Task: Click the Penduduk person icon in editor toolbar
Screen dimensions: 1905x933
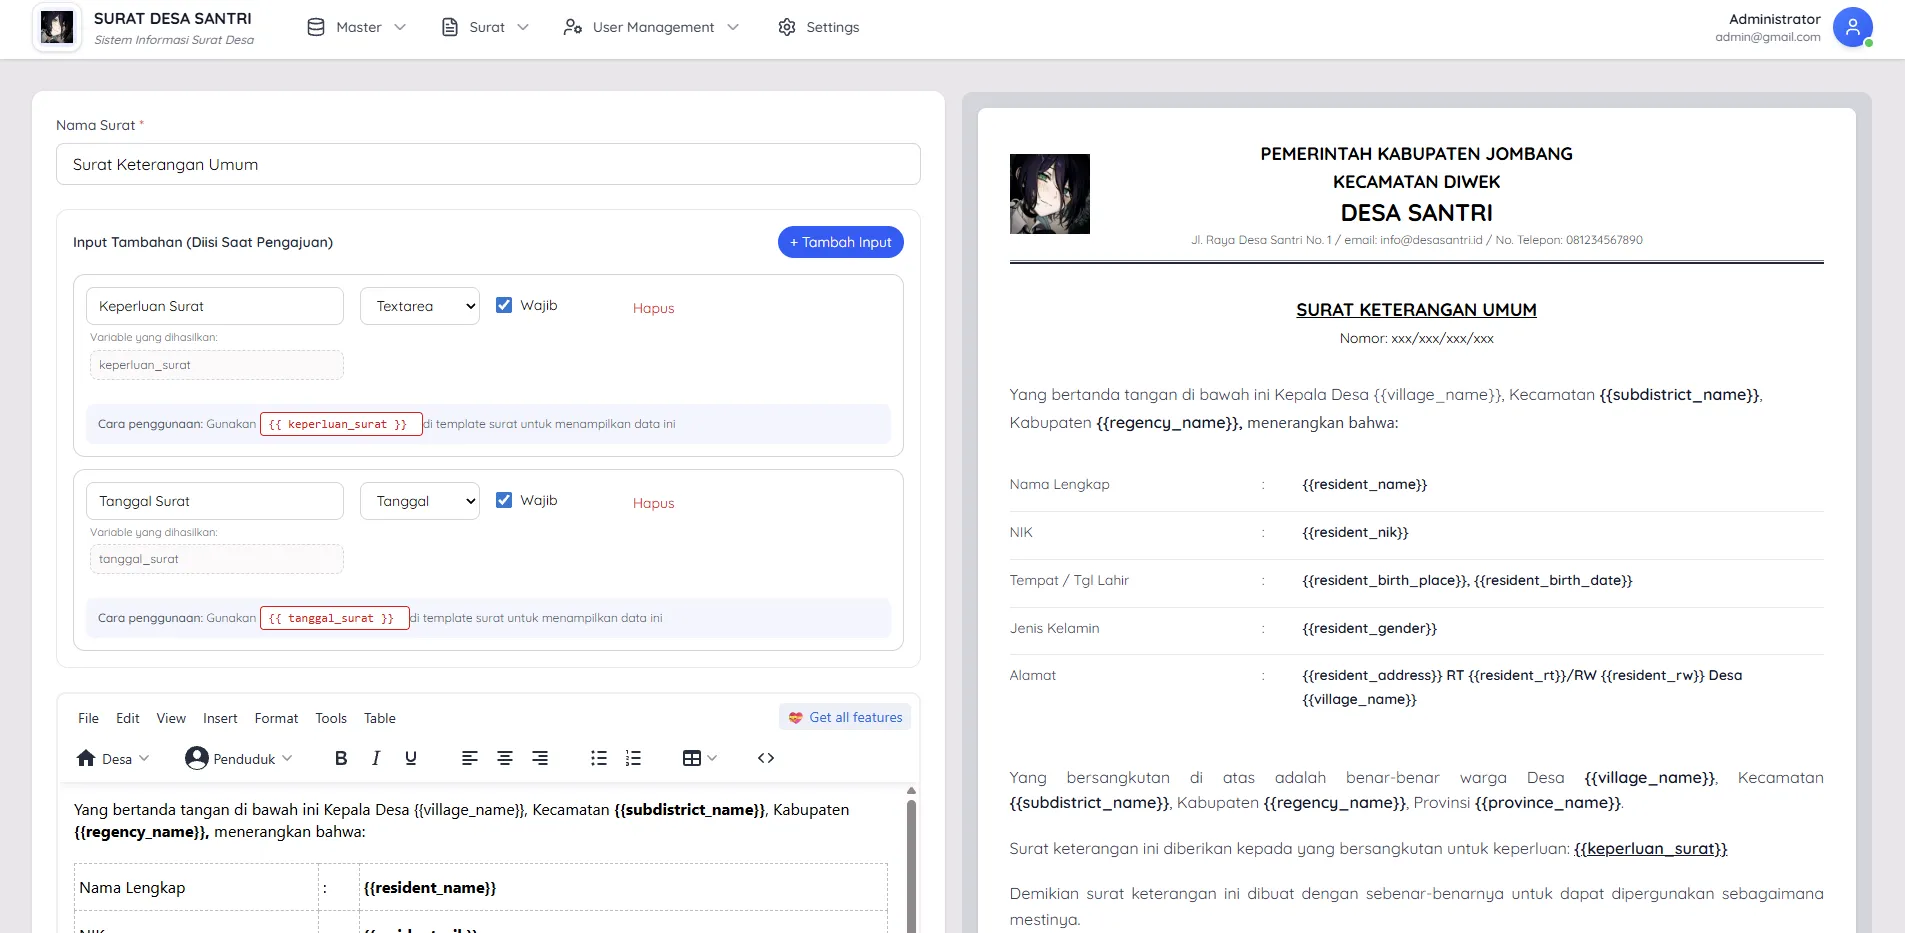Action: pos(197,758)
